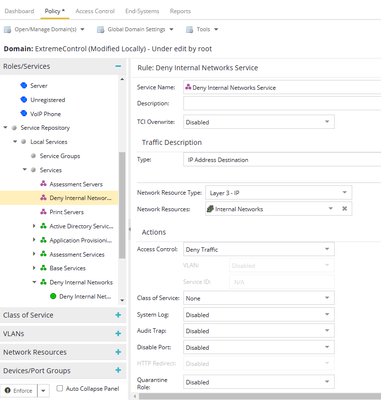Click the Global Domain Settings toolbar icon

point(100,30)
